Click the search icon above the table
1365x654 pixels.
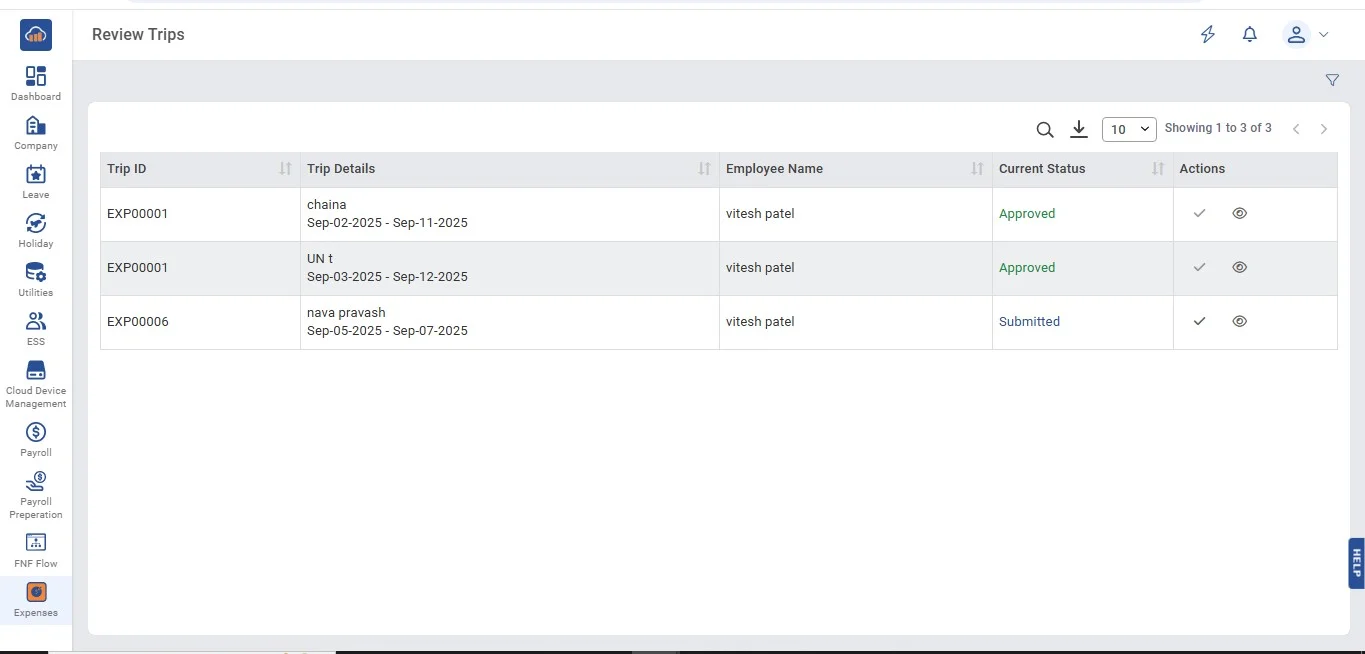pyautogui.click(x=1045, y=129)
